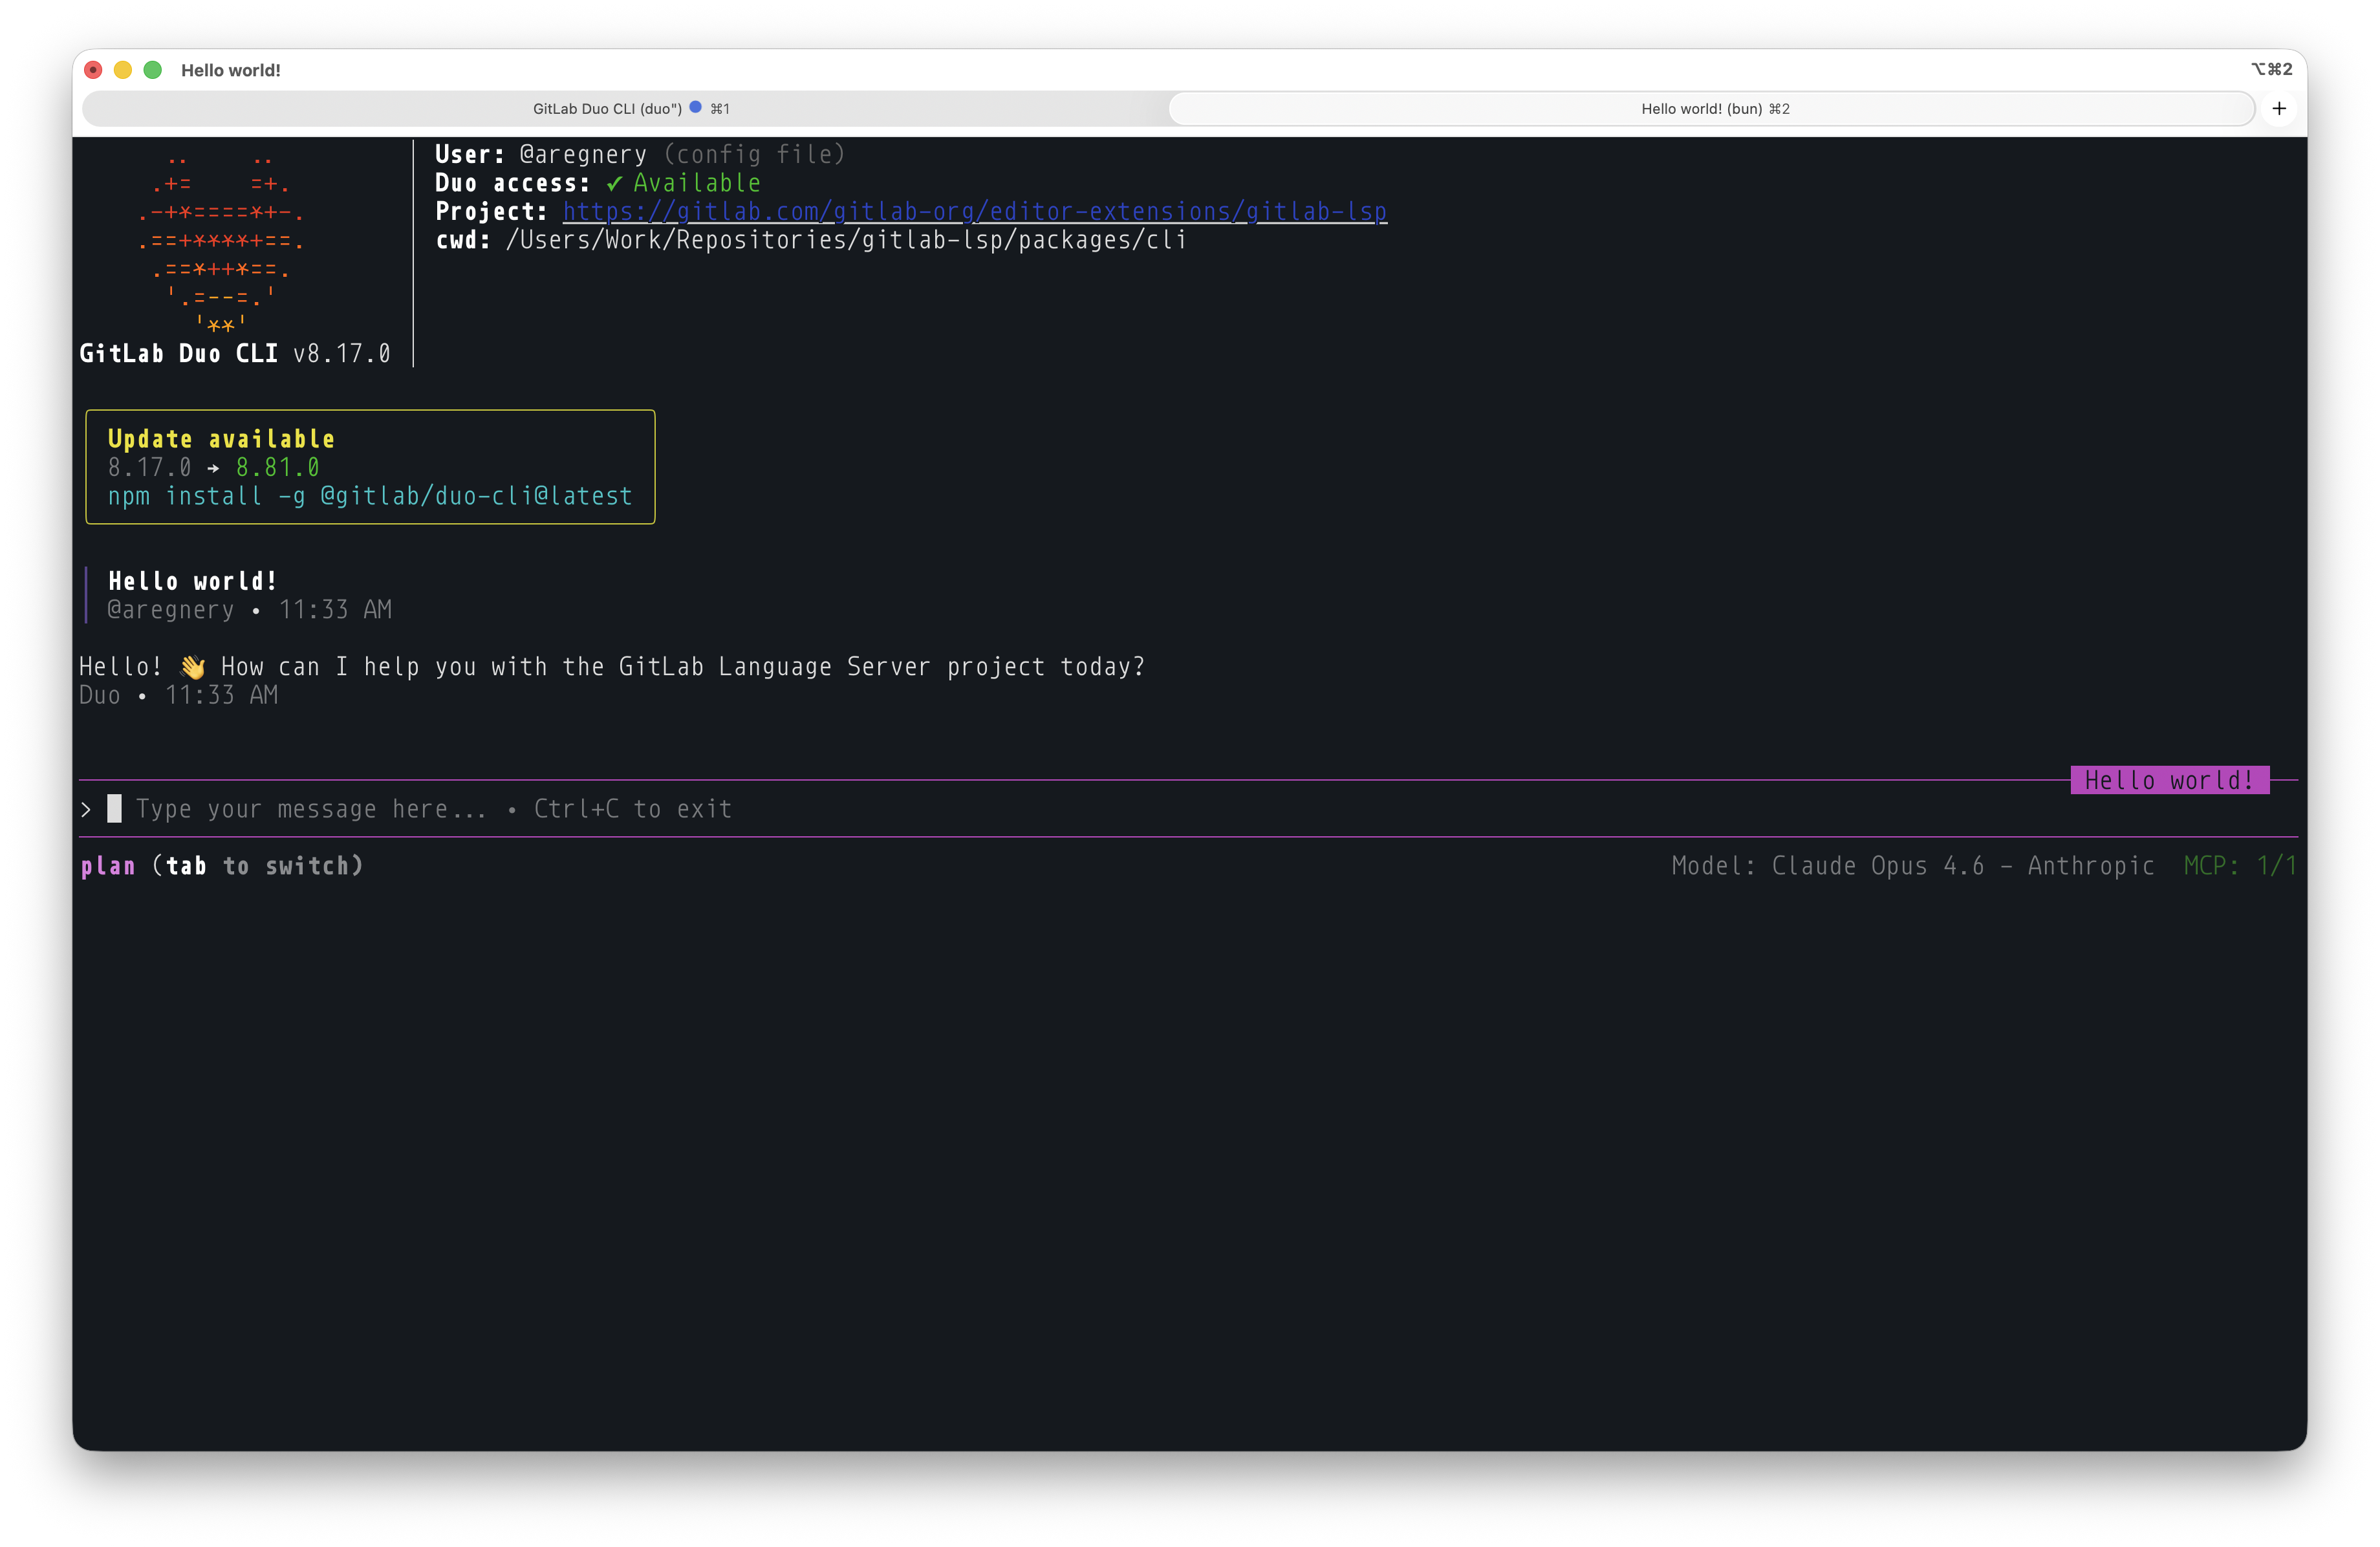Expand the Update available notice box

click(370, 467)
